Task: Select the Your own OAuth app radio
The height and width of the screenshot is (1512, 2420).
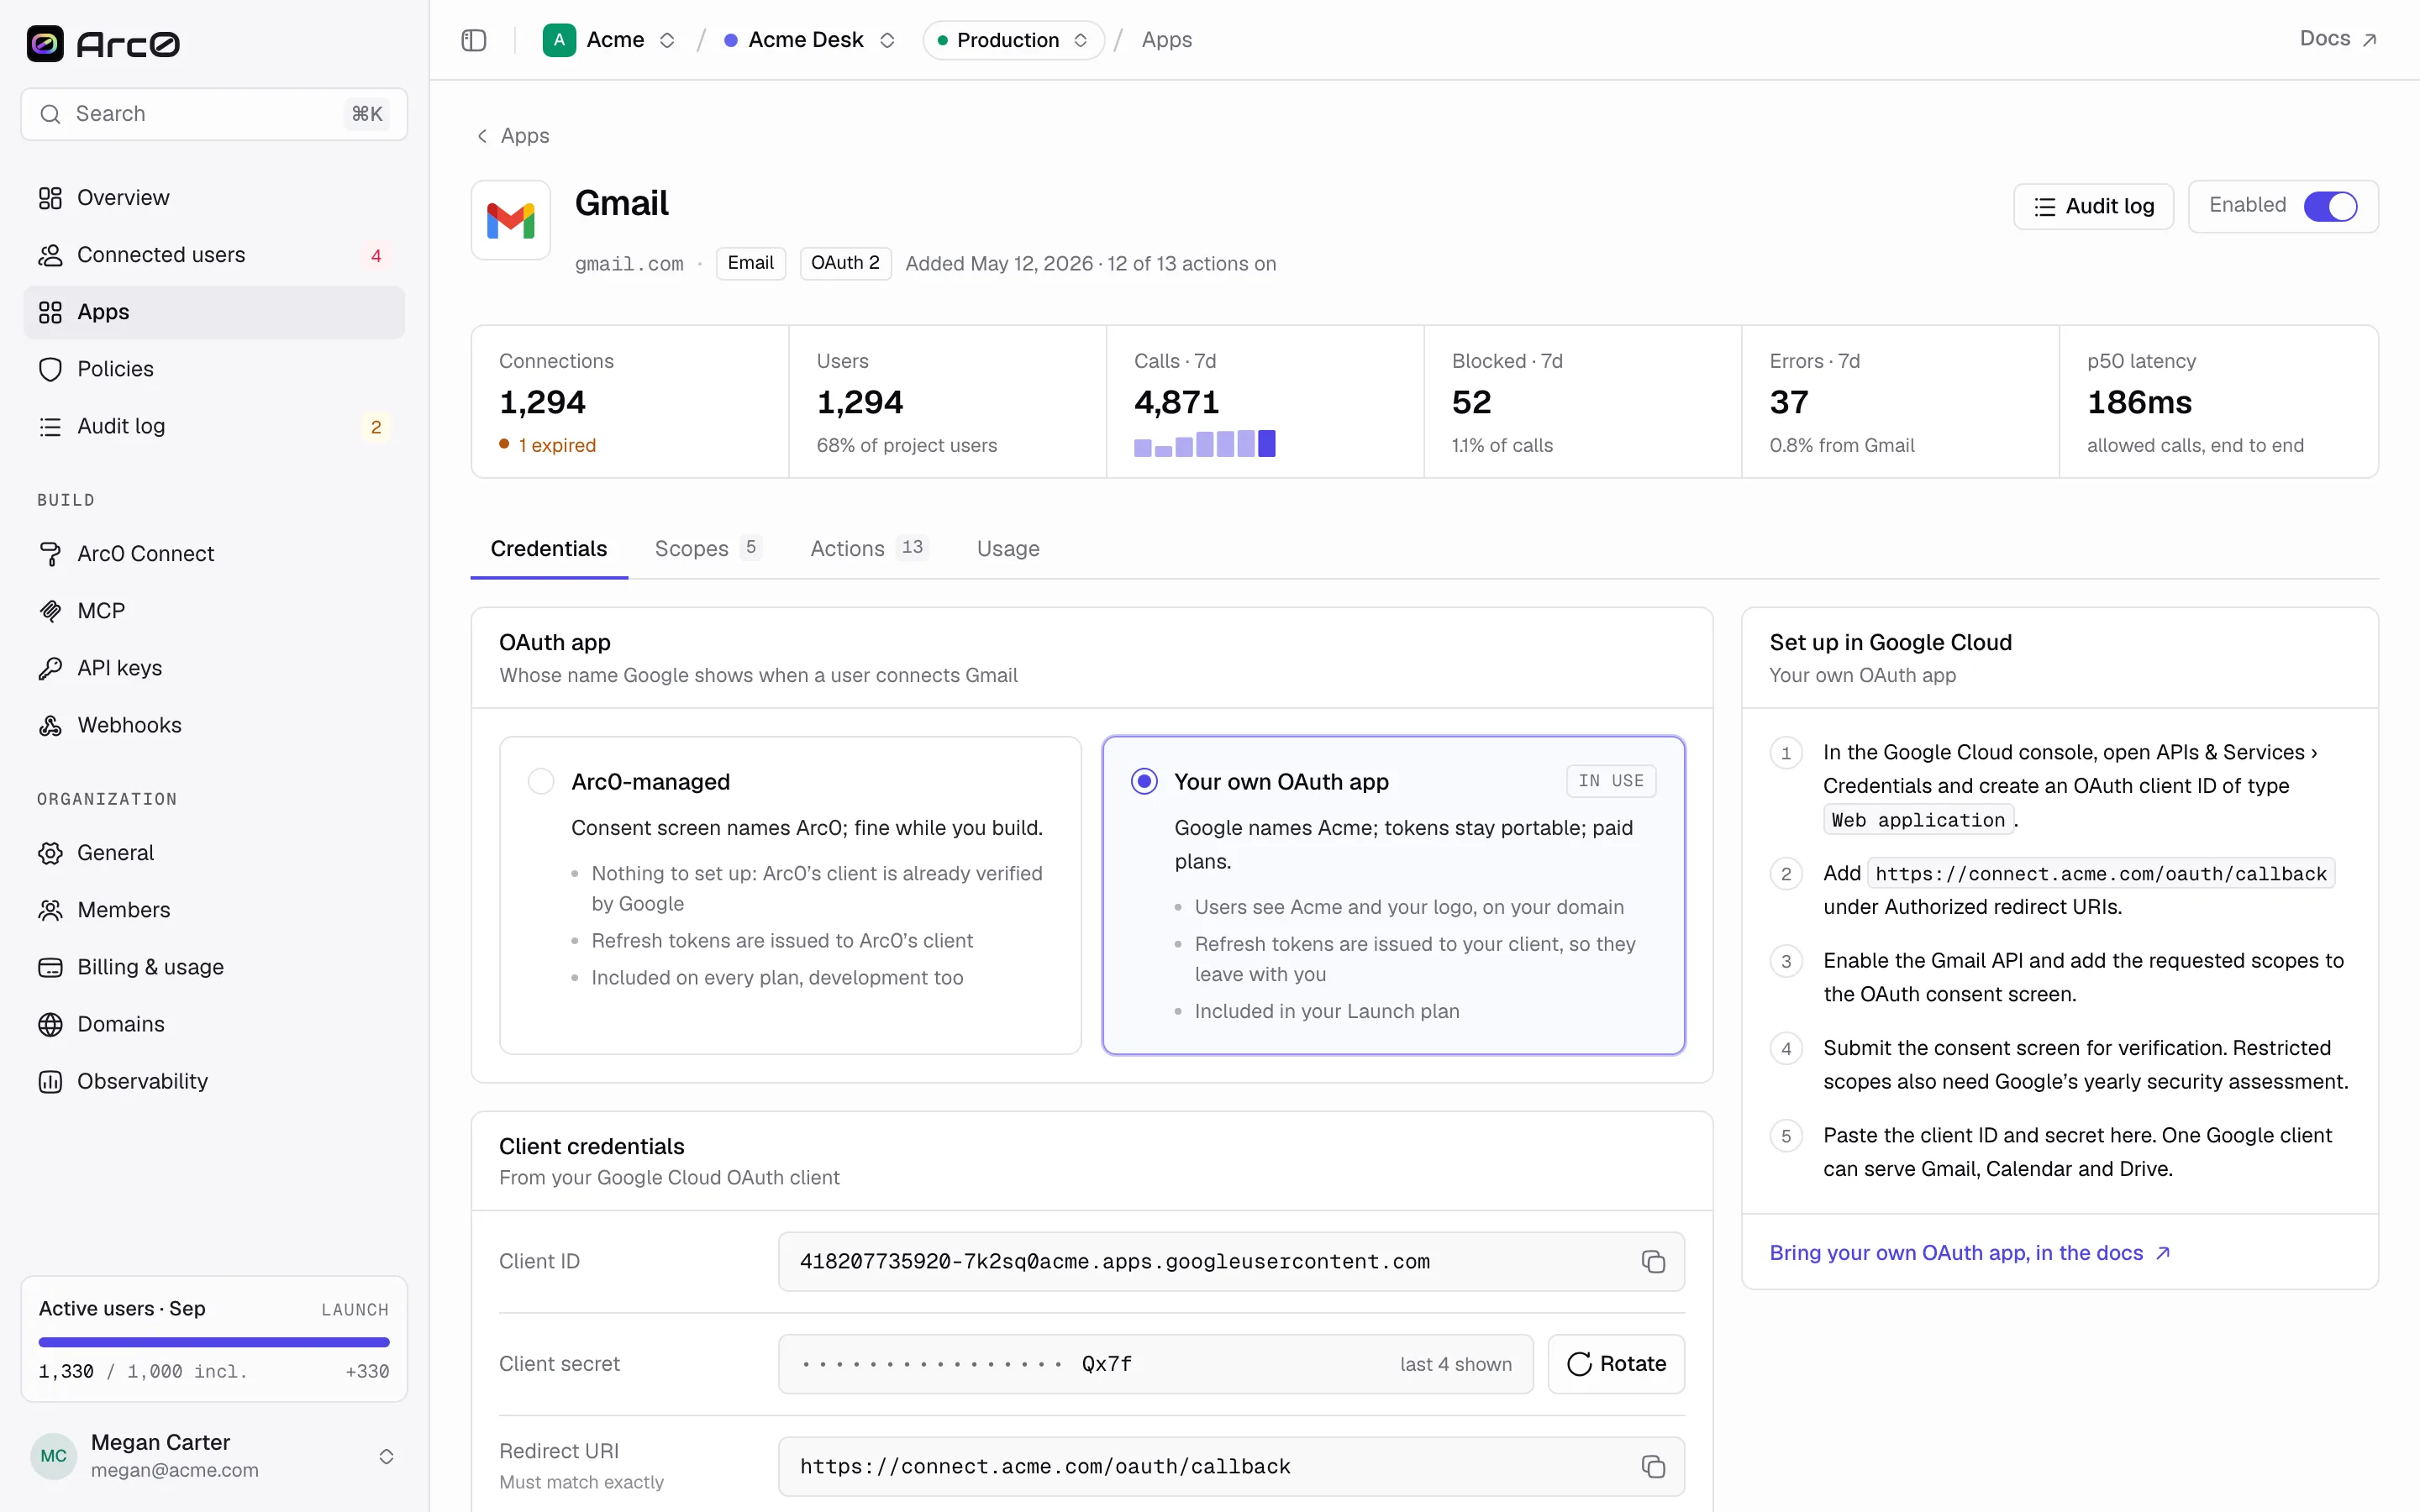Action: [x=1144, y=781]
